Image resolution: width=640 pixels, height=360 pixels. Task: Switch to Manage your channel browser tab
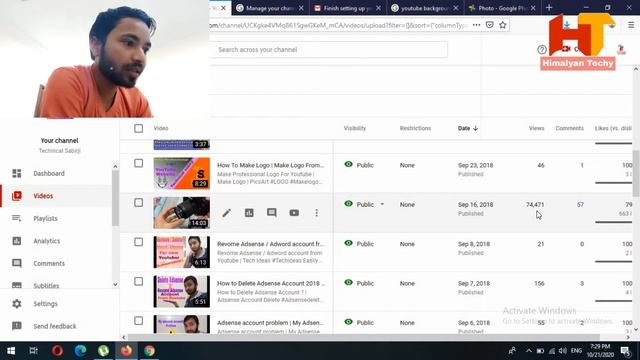pyautogui.click(x=270, y=8)
